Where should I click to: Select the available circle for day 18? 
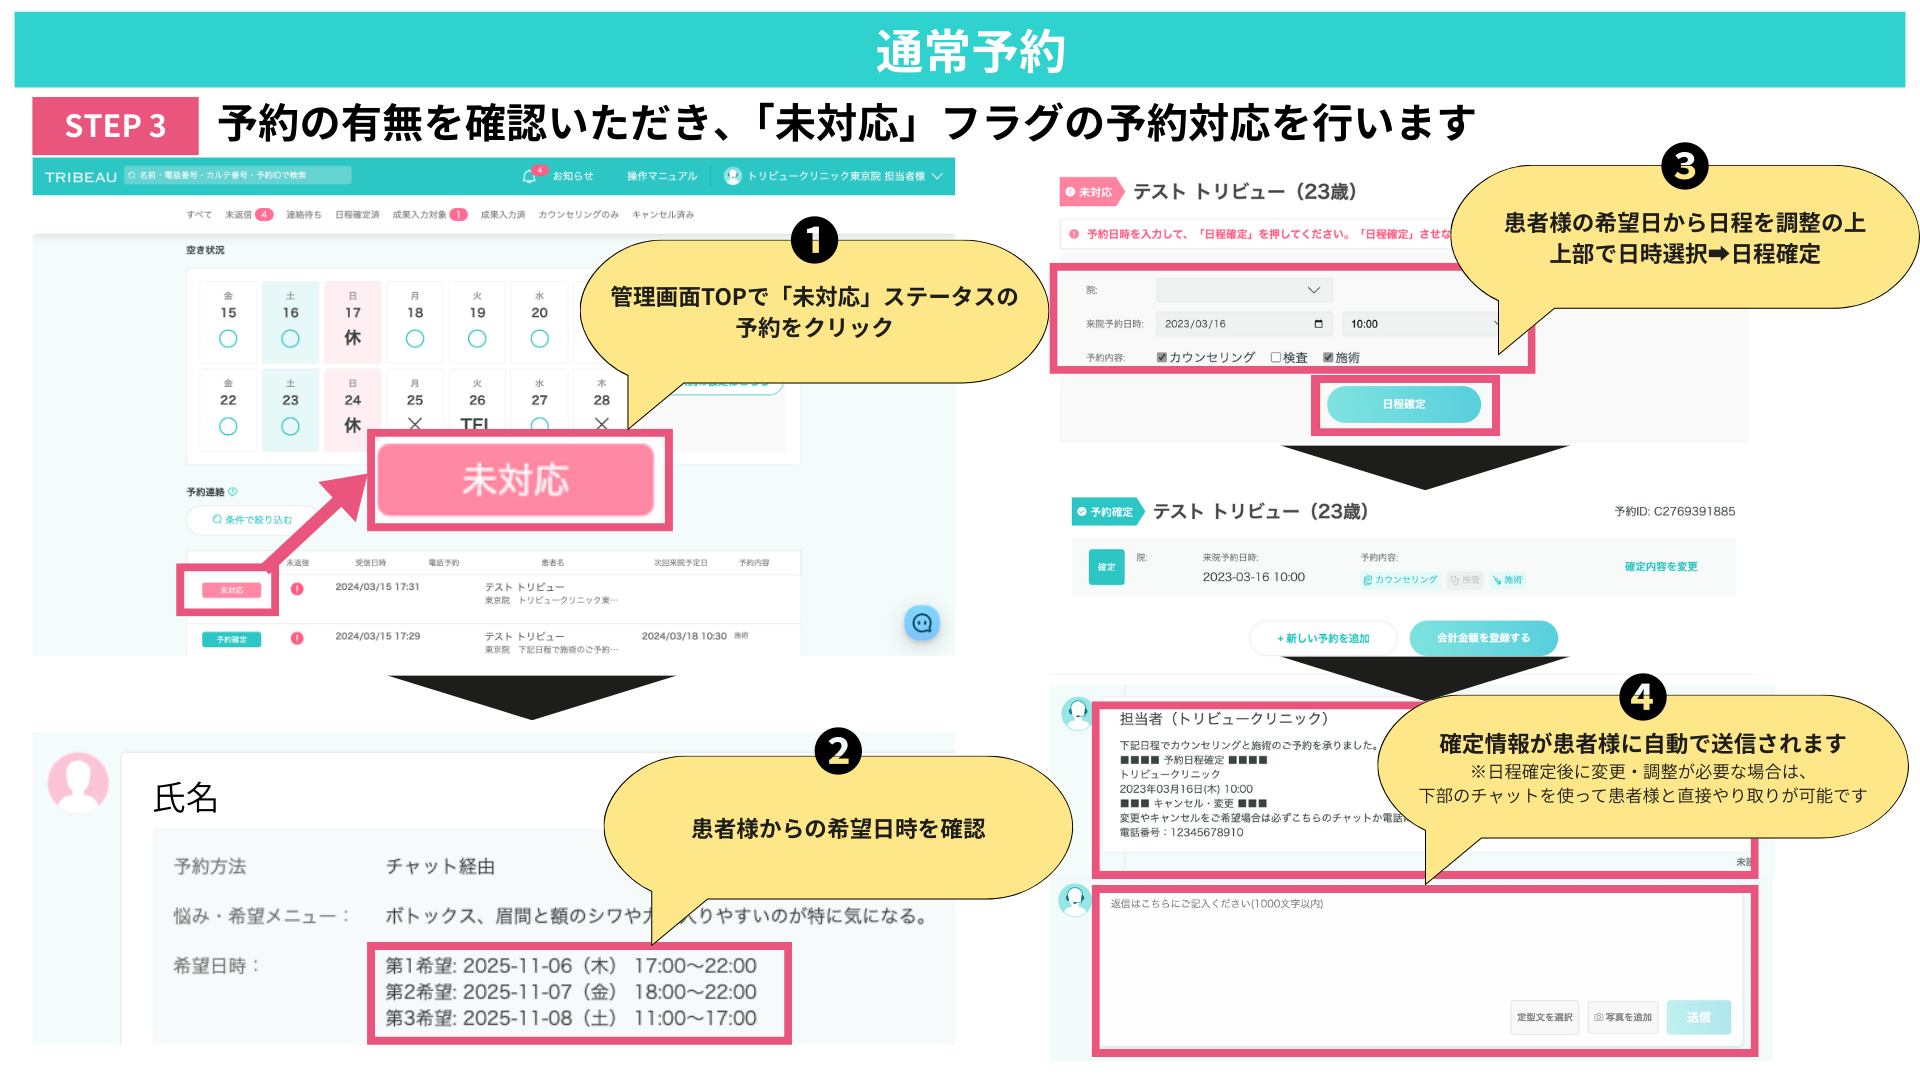(x=415, y=339)
